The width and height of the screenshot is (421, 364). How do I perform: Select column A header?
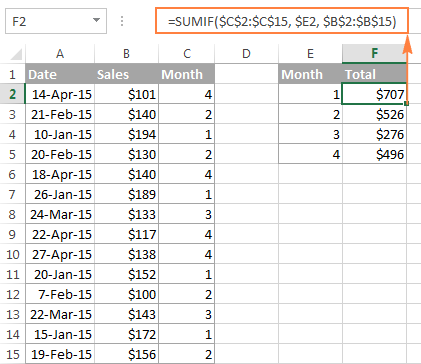[60, 54]
